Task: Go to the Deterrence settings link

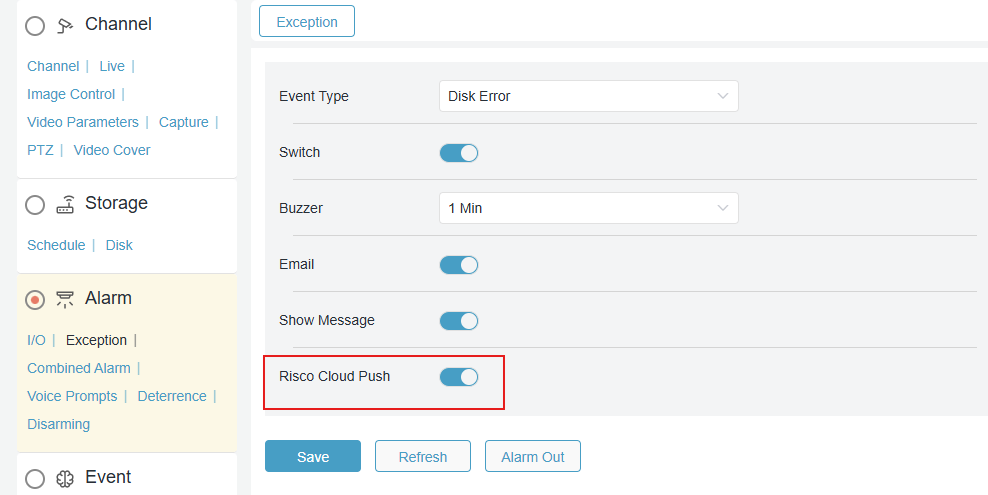Action: 172,396
